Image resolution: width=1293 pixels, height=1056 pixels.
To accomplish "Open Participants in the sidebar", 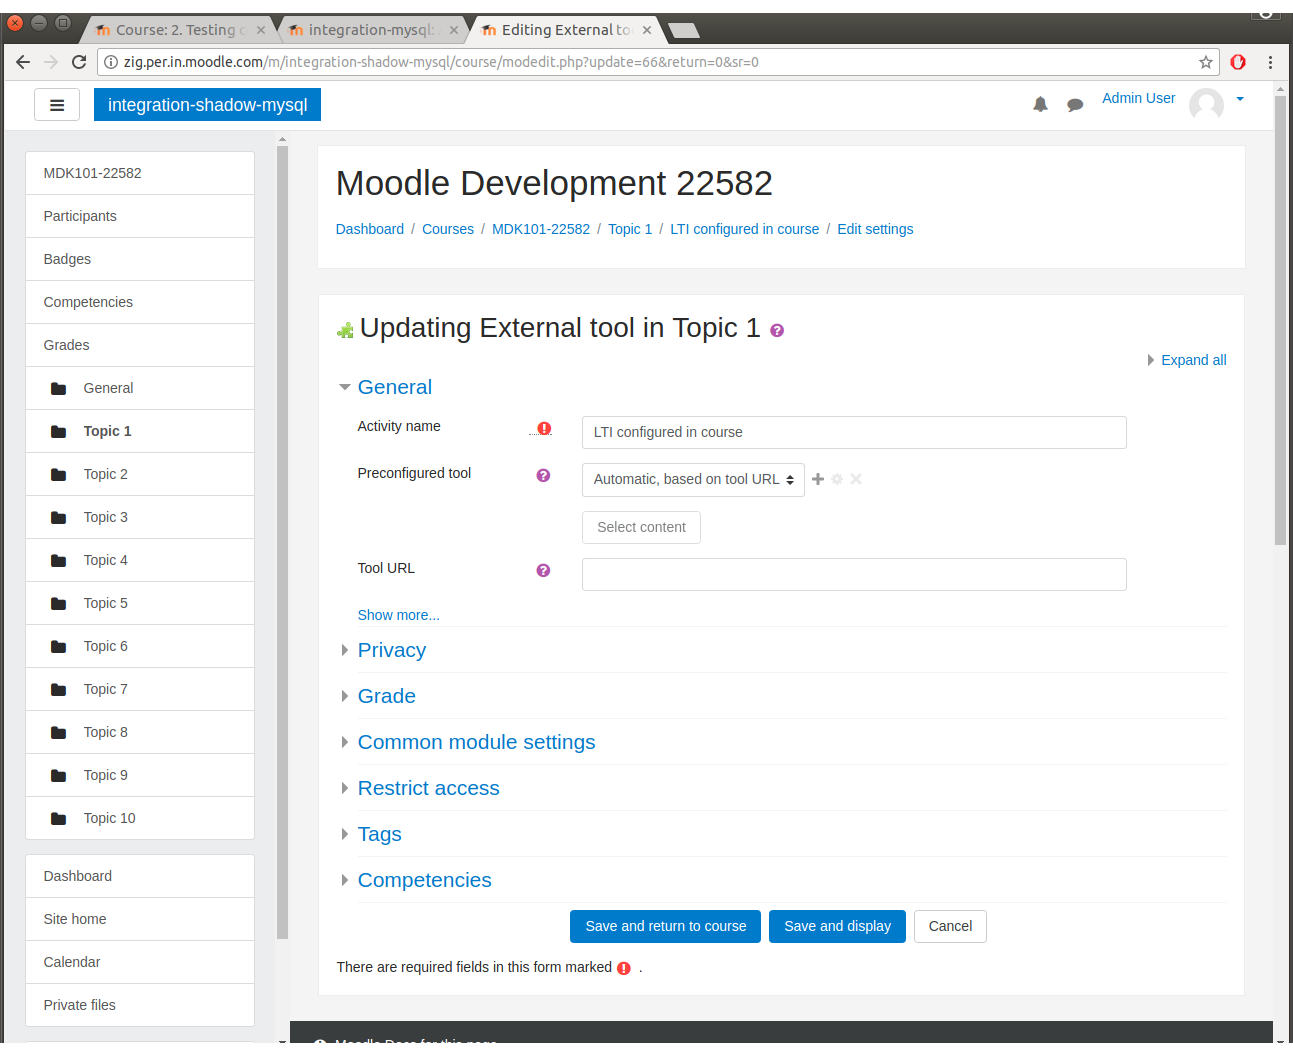I will (x=140, y=216).
